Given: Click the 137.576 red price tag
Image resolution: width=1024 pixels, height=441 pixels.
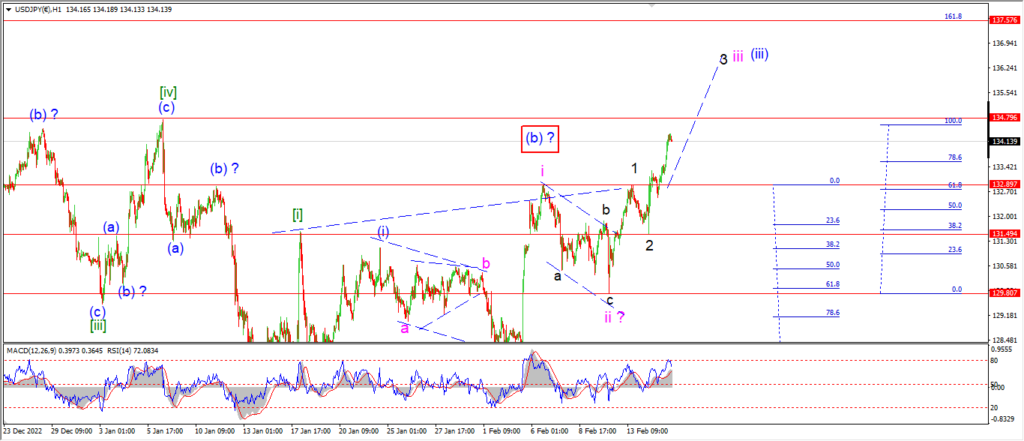Looking at the screenshot, I should pos(1005,20).
